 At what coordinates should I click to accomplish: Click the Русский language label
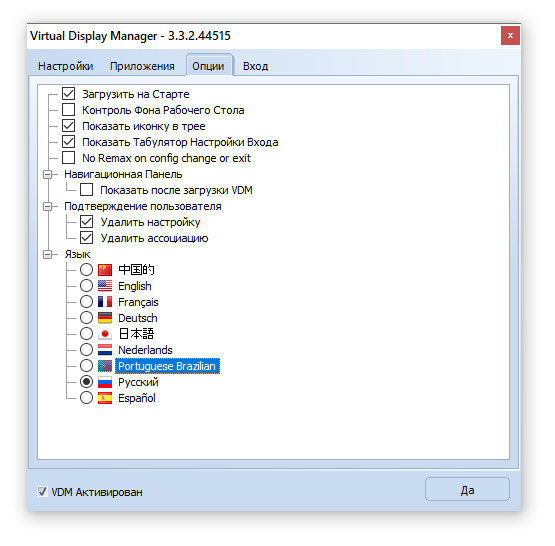[x=138, y=382]
